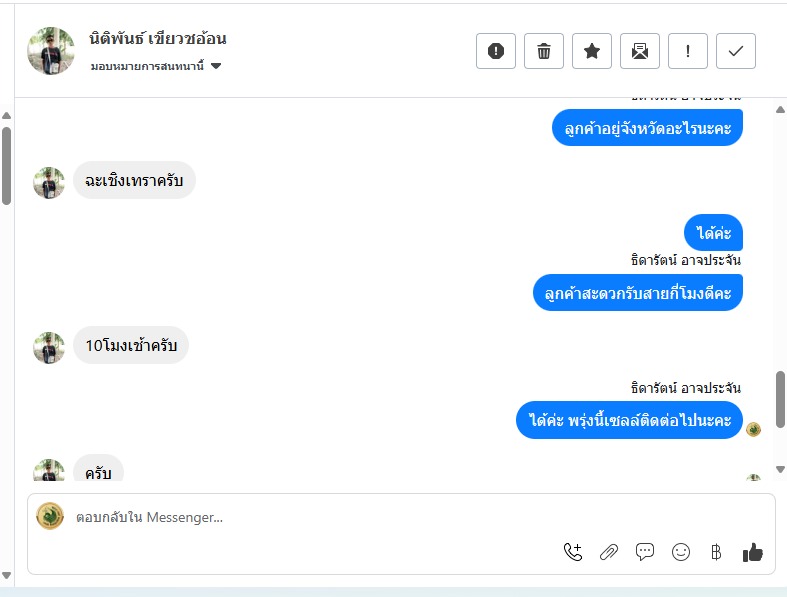Mark conversation unread with envelope icon
787x597 pixels.
[x=639, y=51]
